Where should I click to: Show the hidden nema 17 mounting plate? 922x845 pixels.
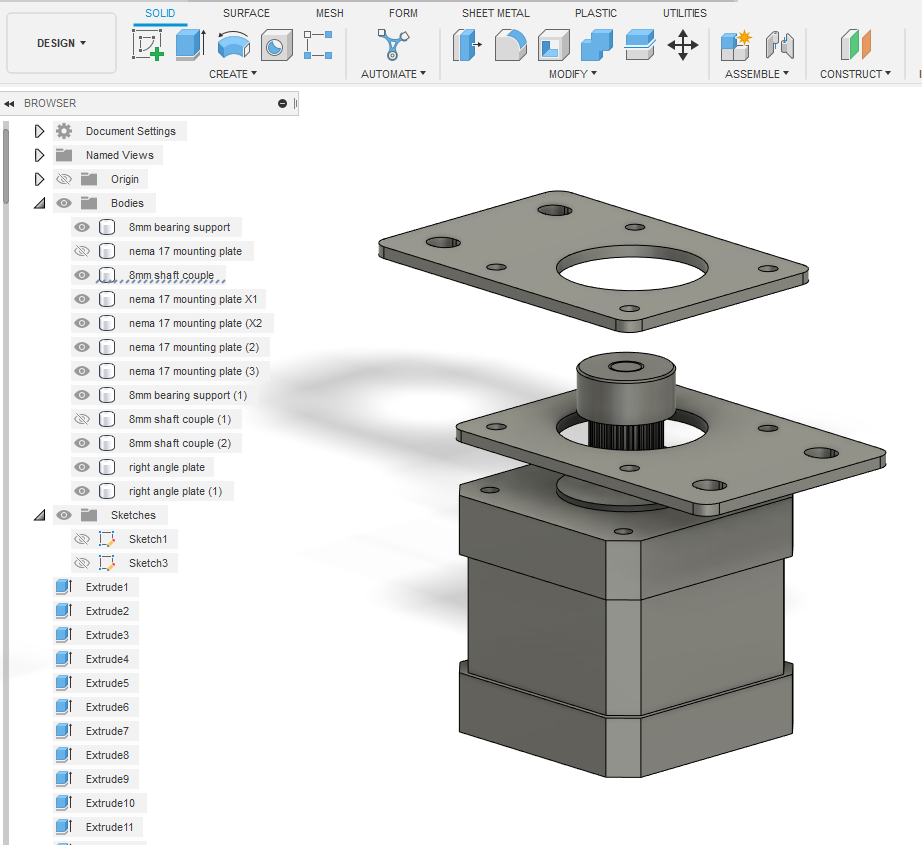(82, 251)
